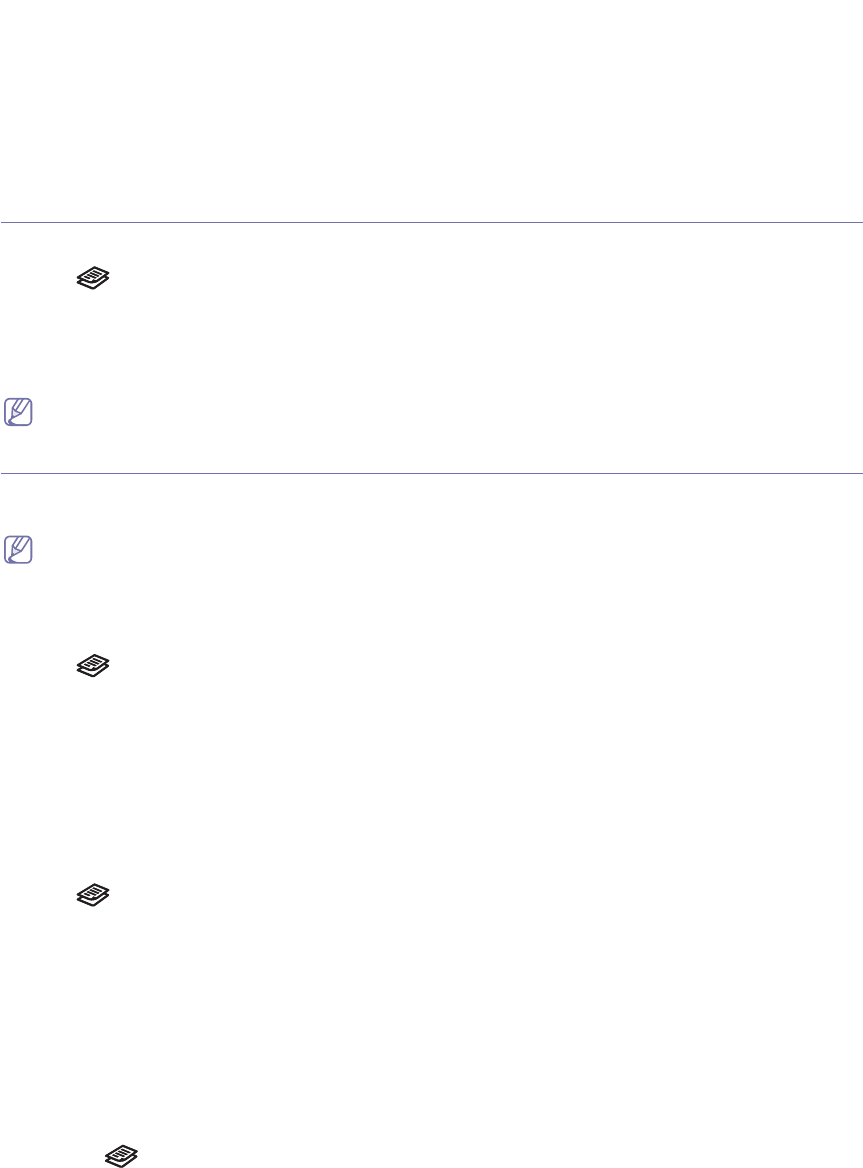The image size is (863, 1168).
Task: Click the lower pencil note icon
Action: click(17, 548)
